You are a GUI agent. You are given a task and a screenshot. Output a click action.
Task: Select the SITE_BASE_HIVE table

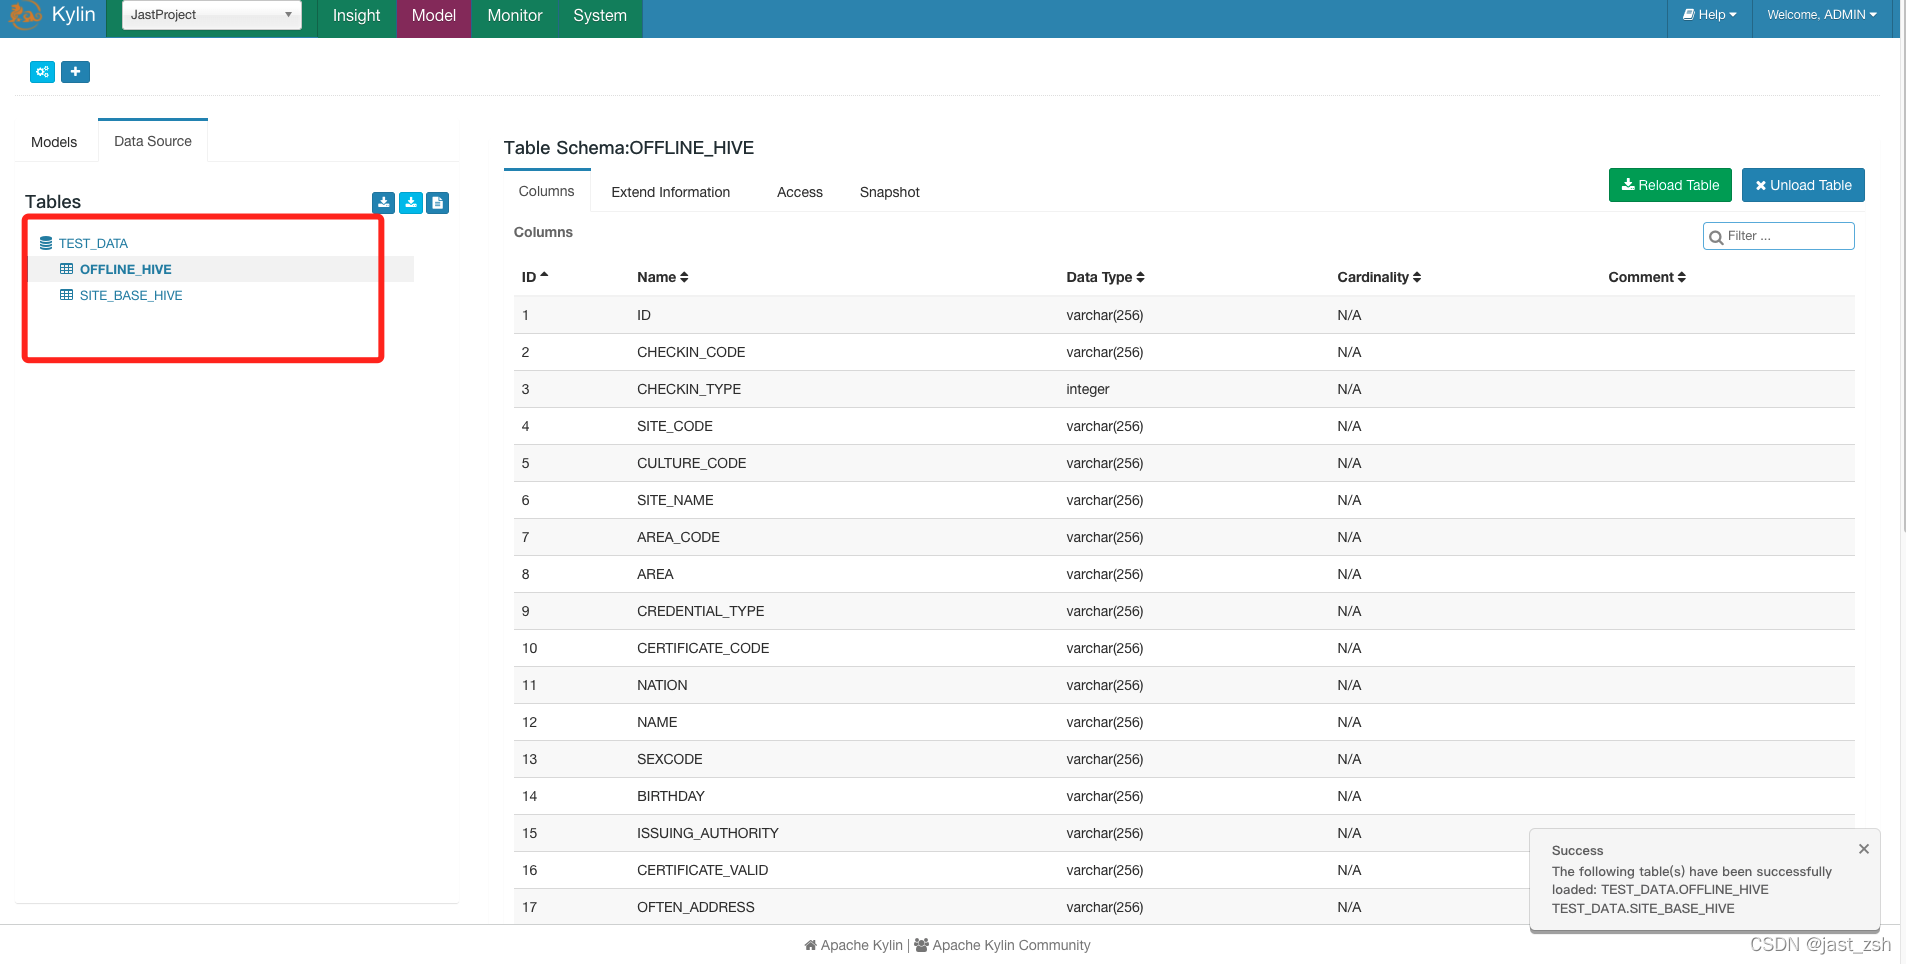pyautogui.click(x=131, y=295)
